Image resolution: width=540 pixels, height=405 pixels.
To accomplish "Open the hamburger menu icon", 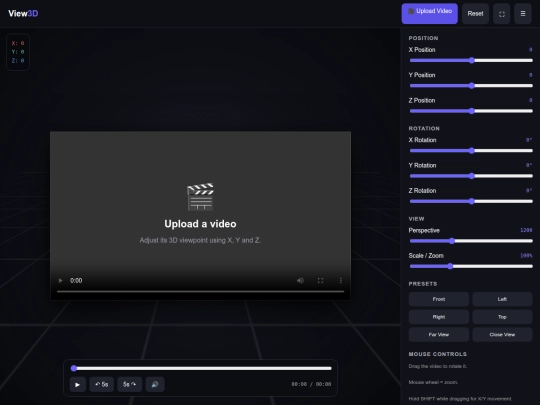I will click(523, 13).
